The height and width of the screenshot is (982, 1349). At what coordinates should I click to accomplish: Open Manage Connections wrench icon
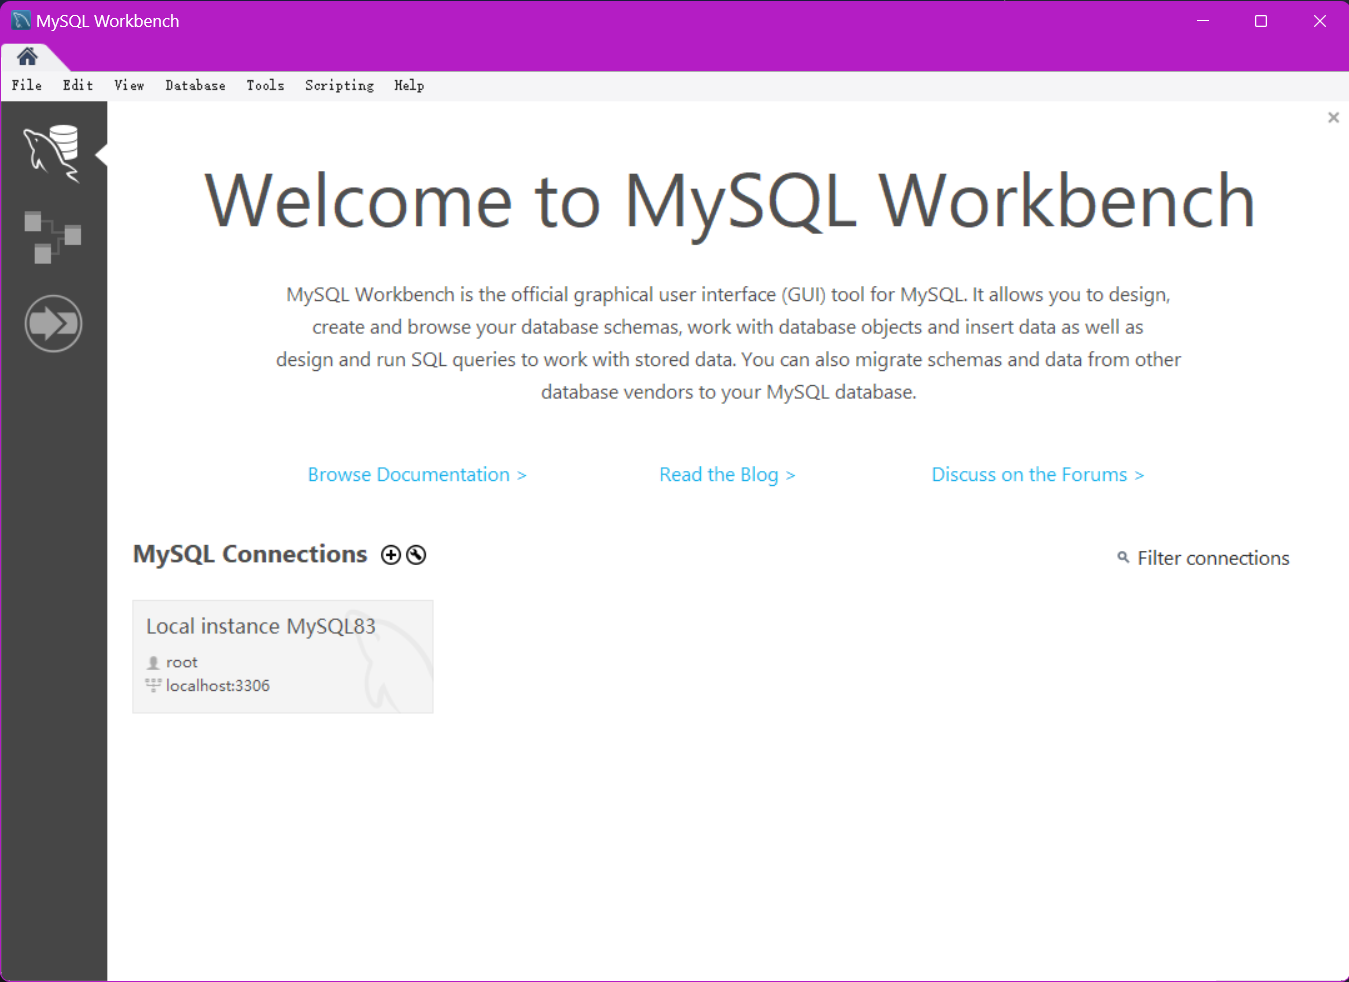coord(416,555)
